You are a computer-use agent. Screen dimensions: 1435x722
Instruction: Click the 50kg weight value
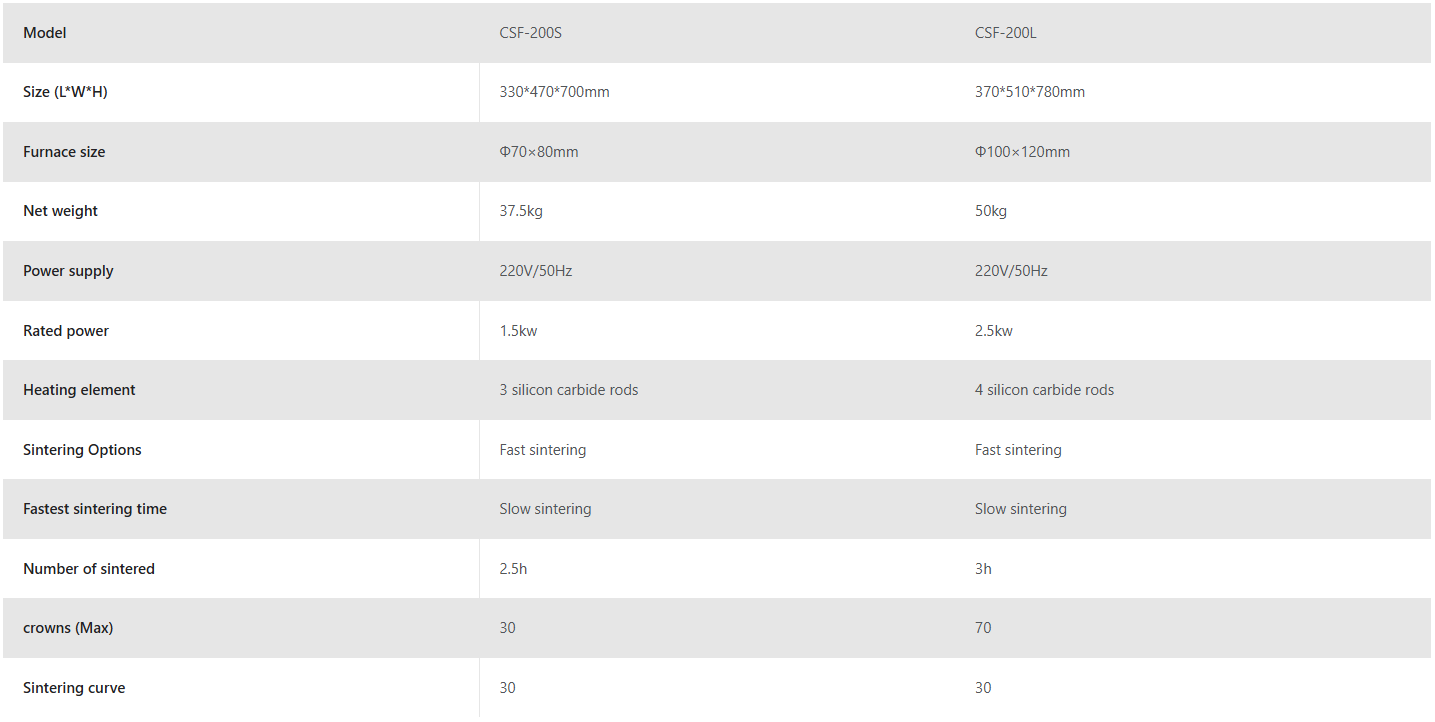point(991,211)
